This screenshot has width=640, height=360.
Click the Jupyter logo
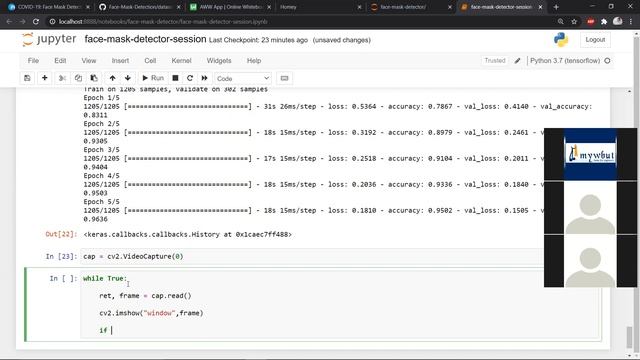(49, 39)
